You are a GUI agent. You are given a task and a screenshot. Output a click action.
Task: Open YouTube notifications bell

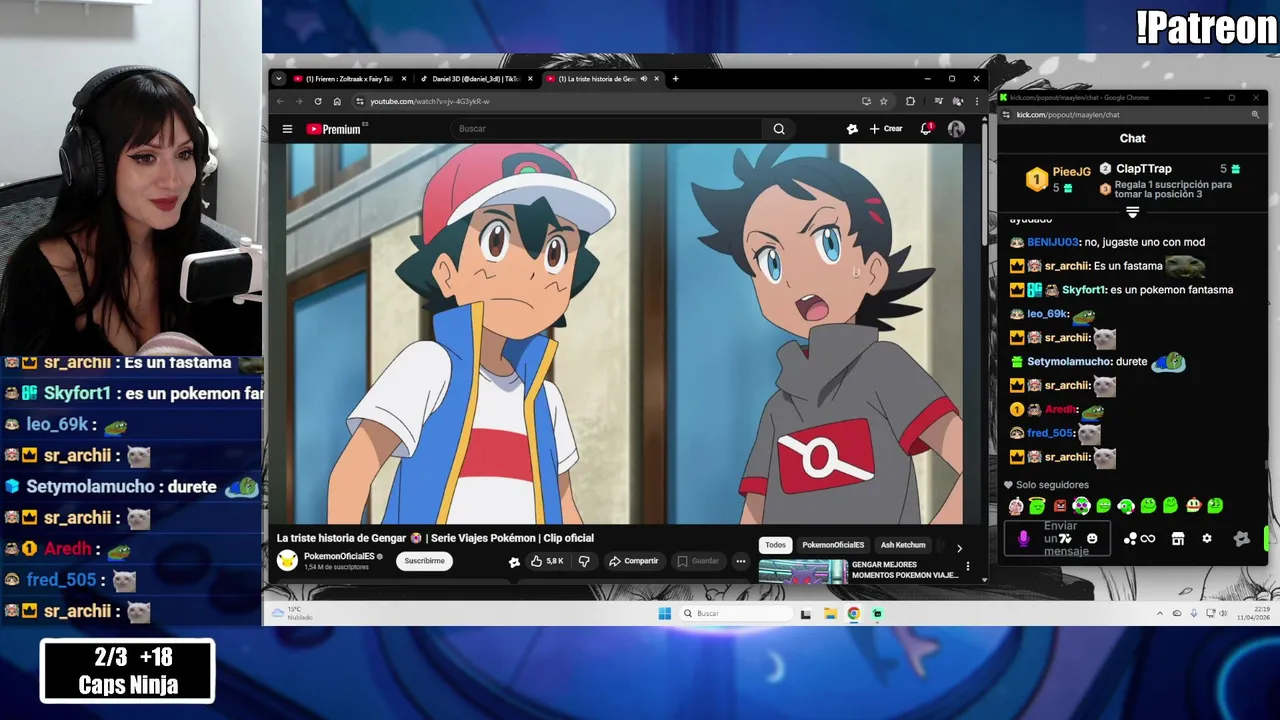pos(926,128)
